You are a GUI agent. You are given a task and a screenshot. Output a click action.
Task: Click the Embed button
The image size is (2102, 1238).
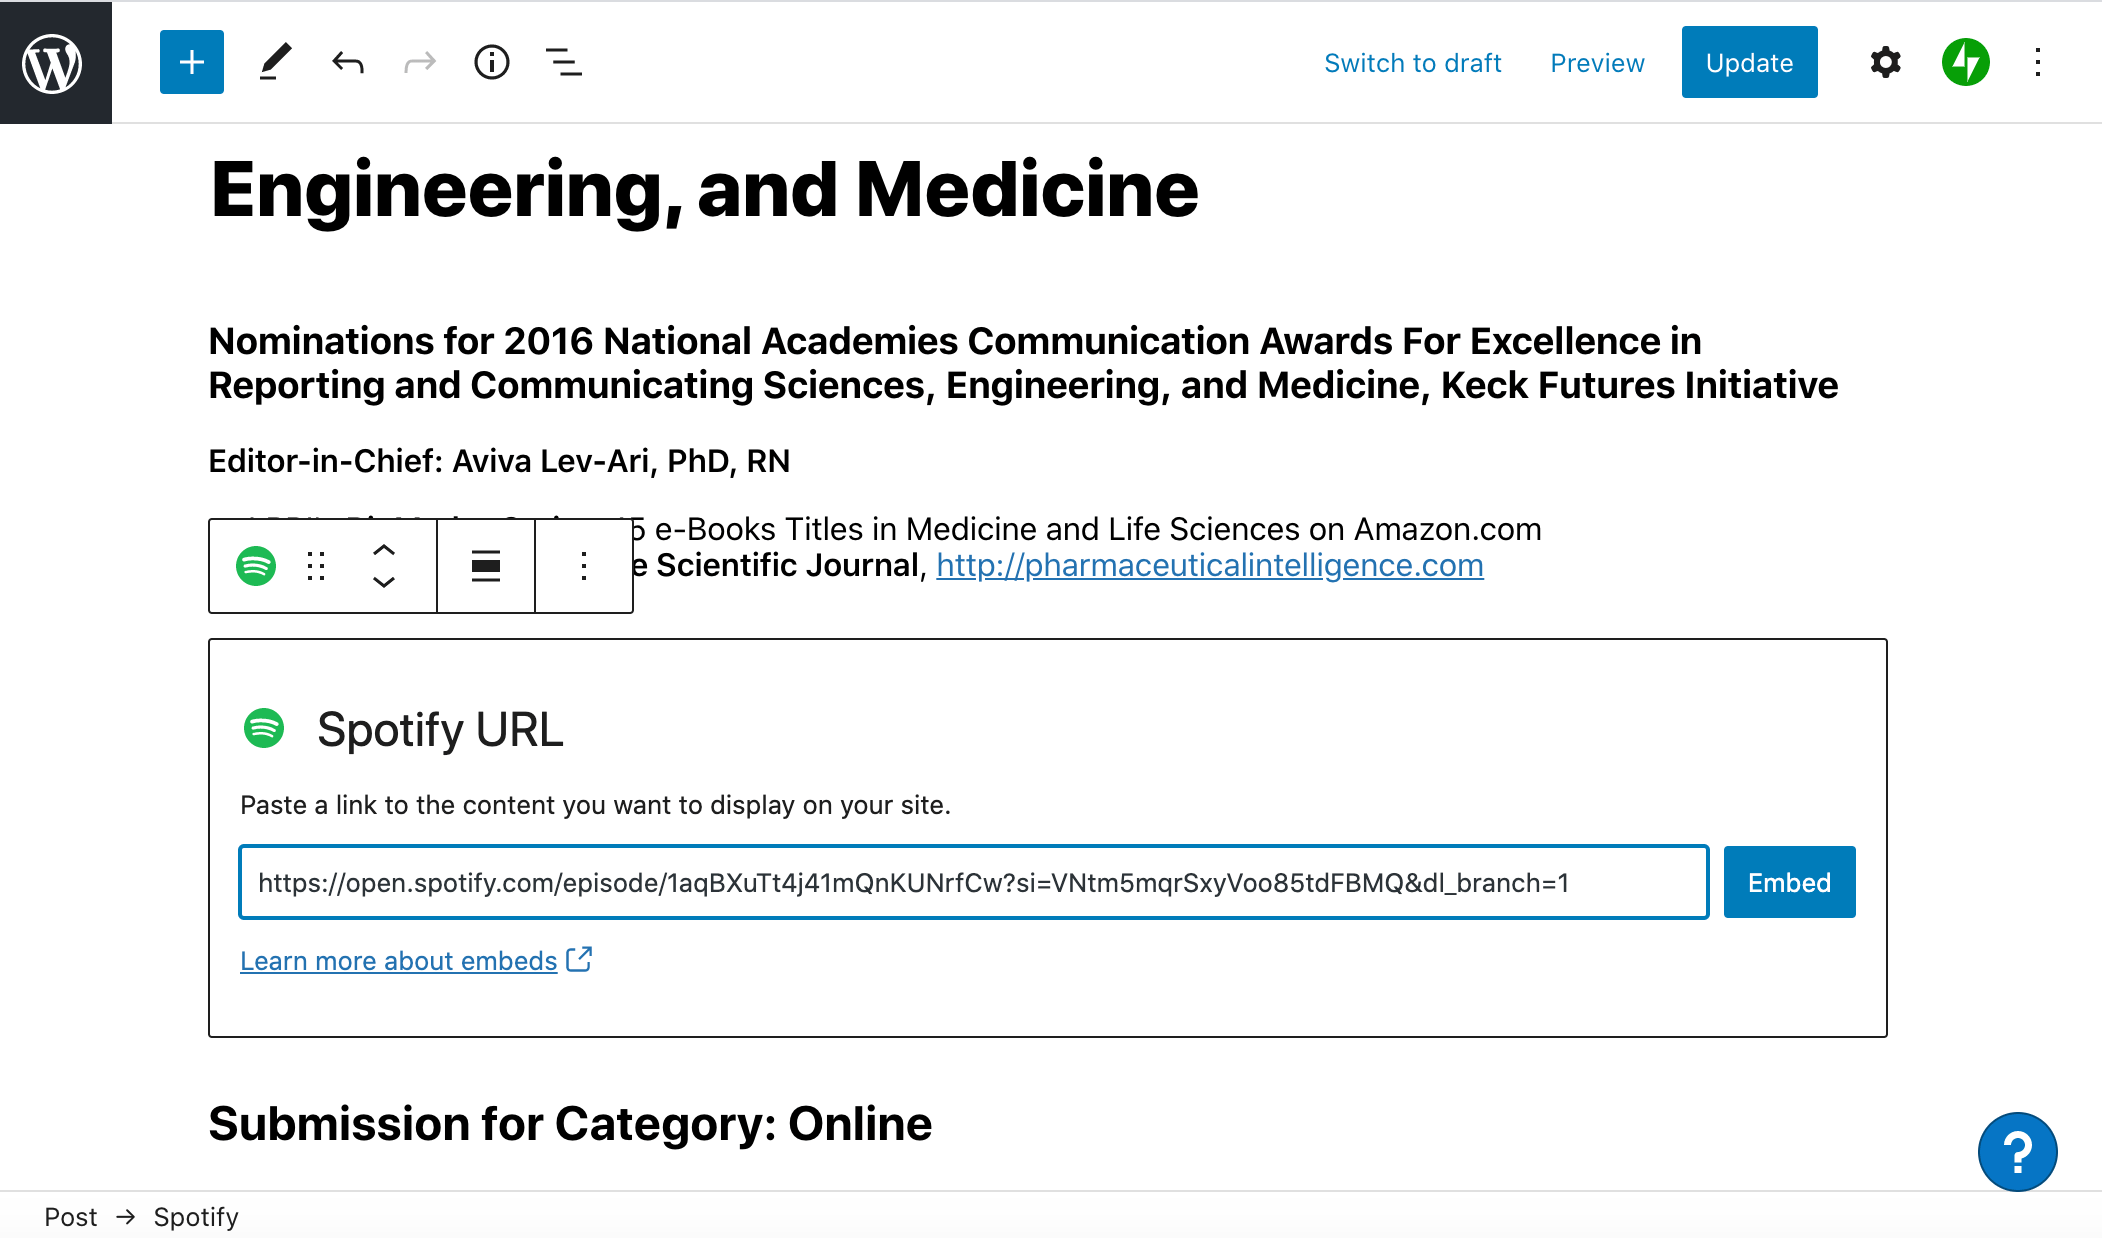coord(1789,882)
